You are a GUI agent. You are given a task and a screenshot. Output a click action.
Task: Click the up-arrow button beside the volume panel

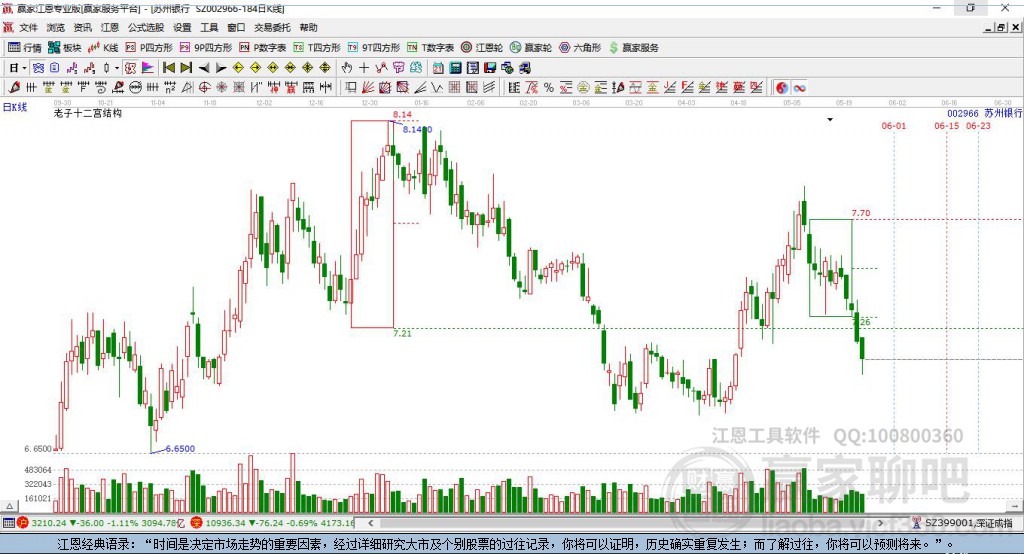click(x=9, y=506)
